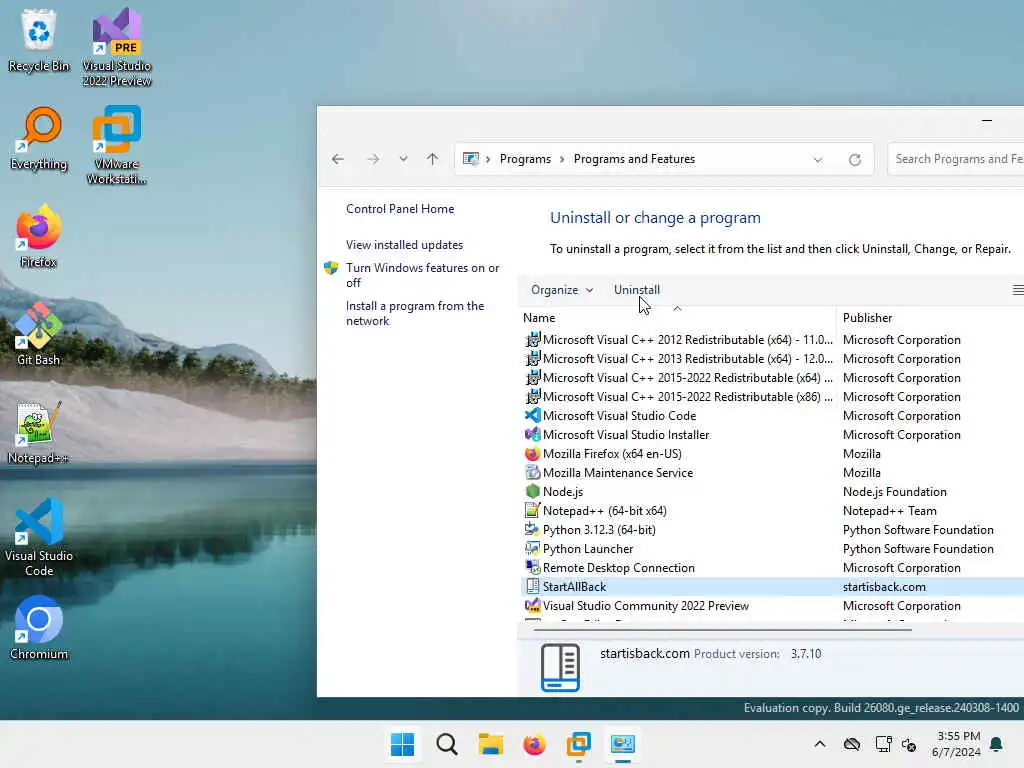Show hidden system tray icons
The image size is (1024, 768).
pyautogui.click(x=820, y=744)
